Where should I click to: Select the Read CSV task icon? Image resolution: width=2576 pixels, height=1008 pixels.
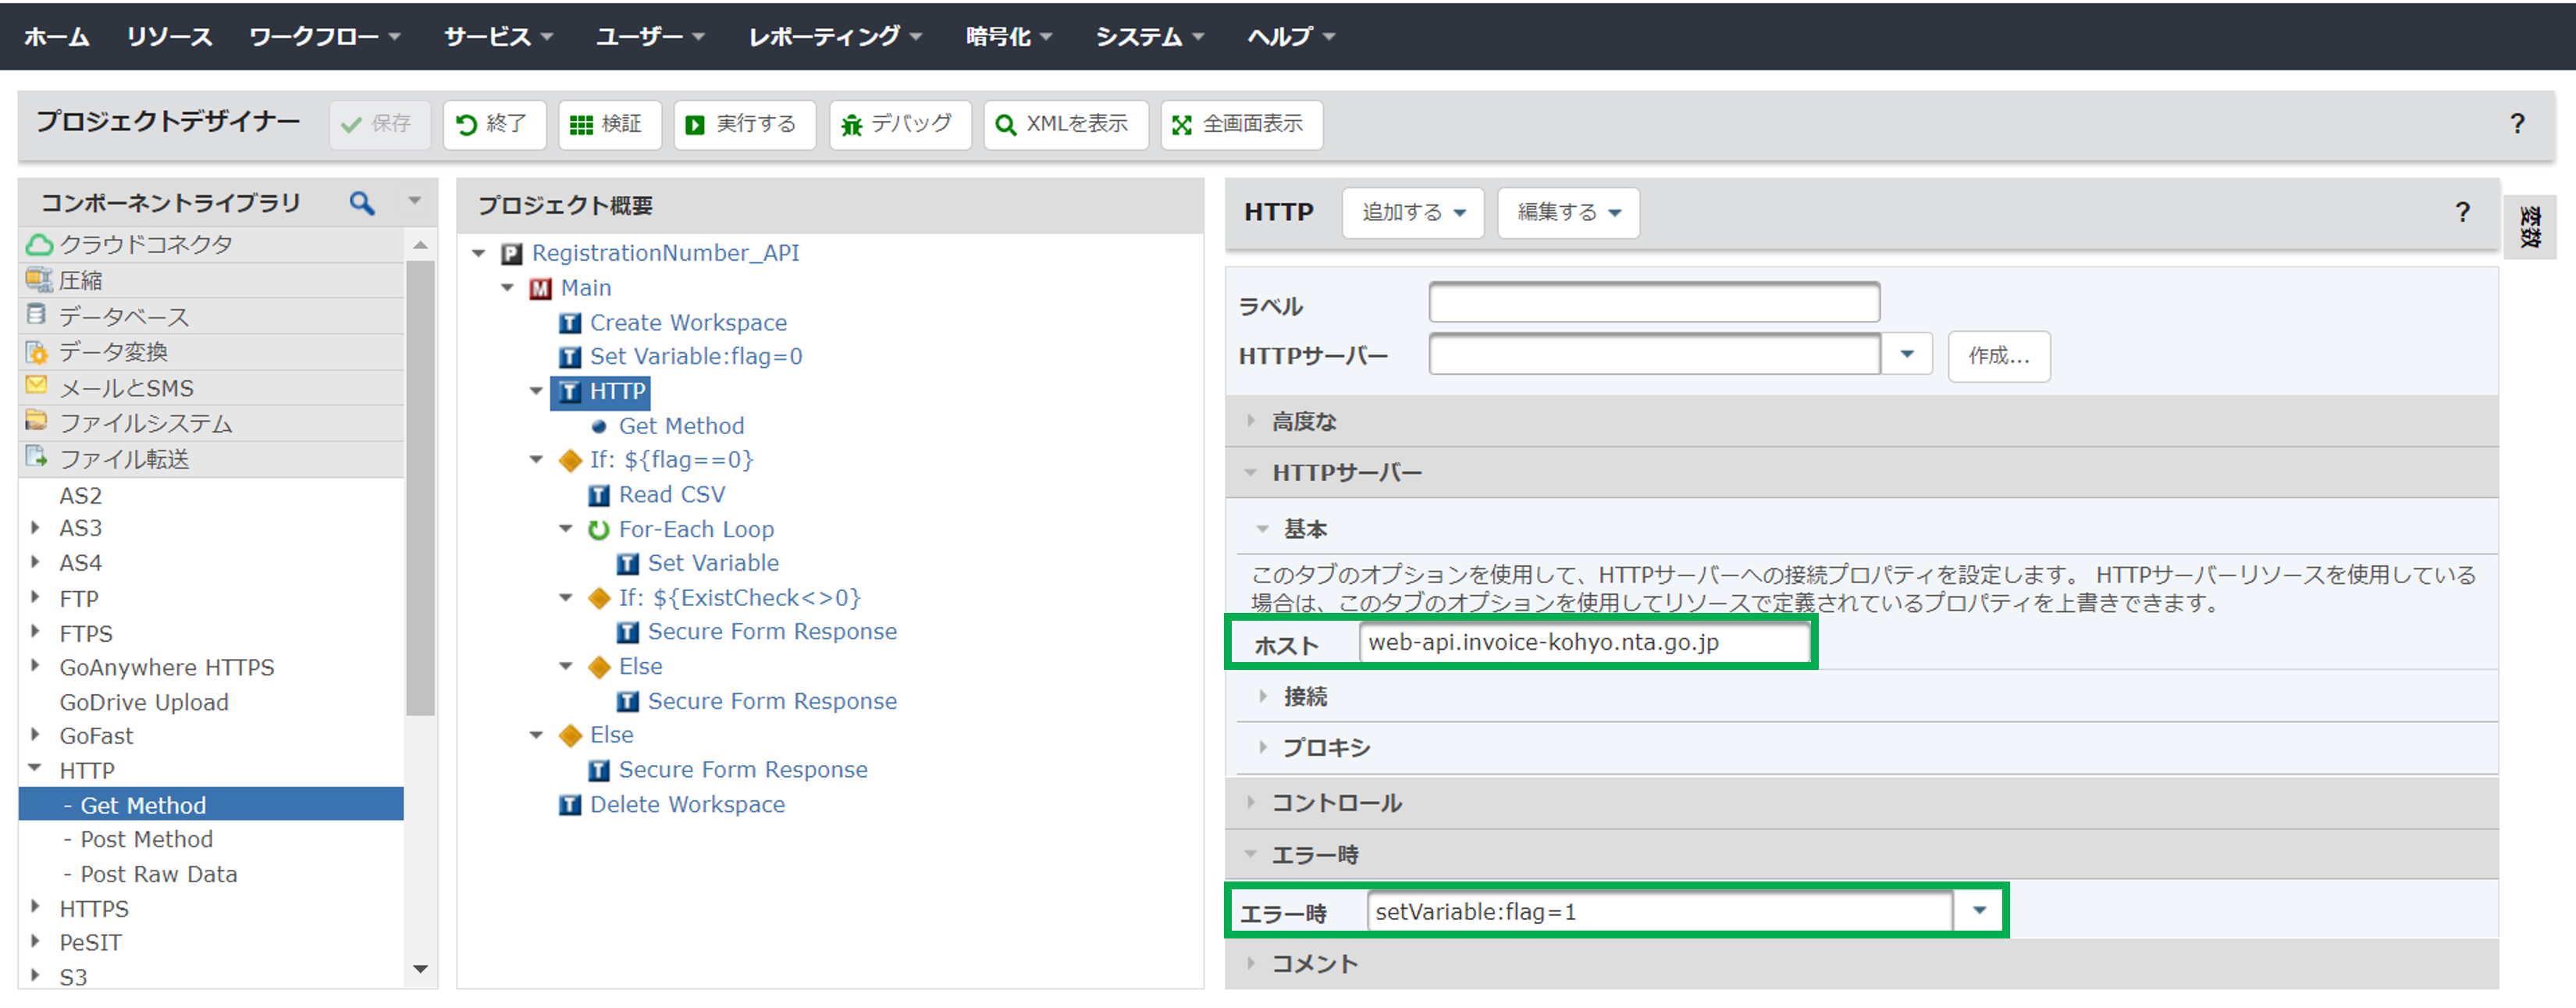[x=599, y=496]
